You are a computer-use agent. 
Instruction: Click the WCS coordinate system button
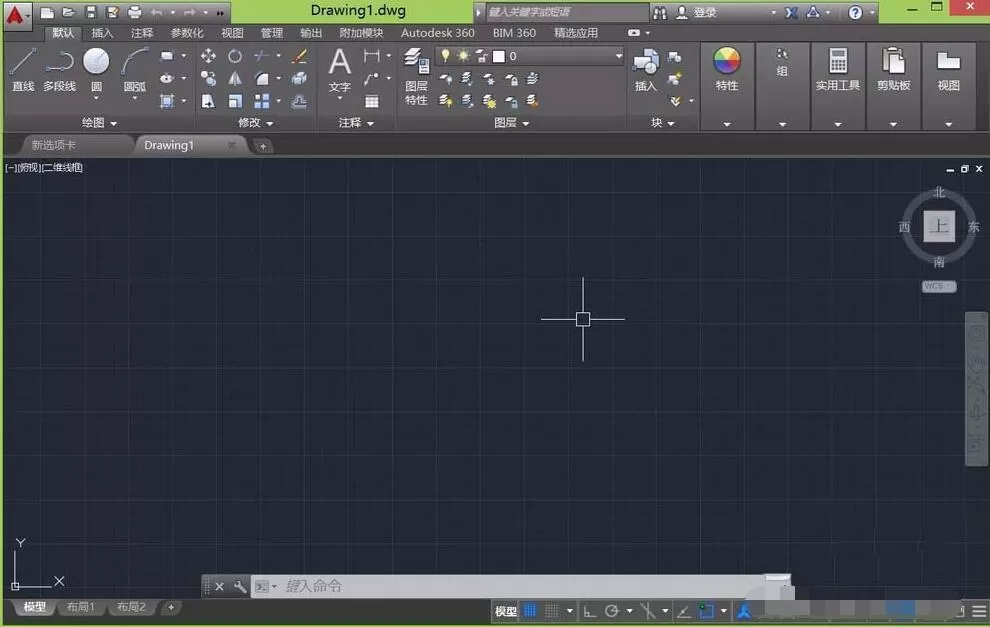(x=939, y=286)
